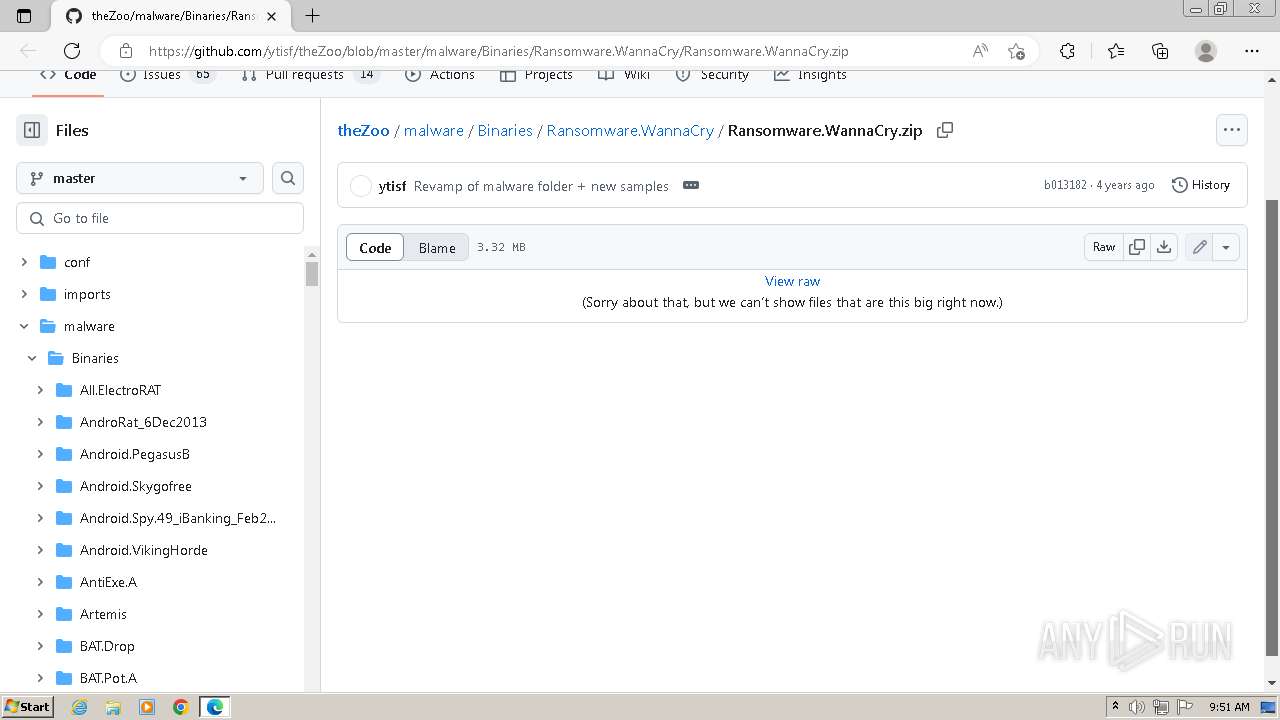
Task: Go to theZoo repository root link
Action: click(x=364, y=130)
